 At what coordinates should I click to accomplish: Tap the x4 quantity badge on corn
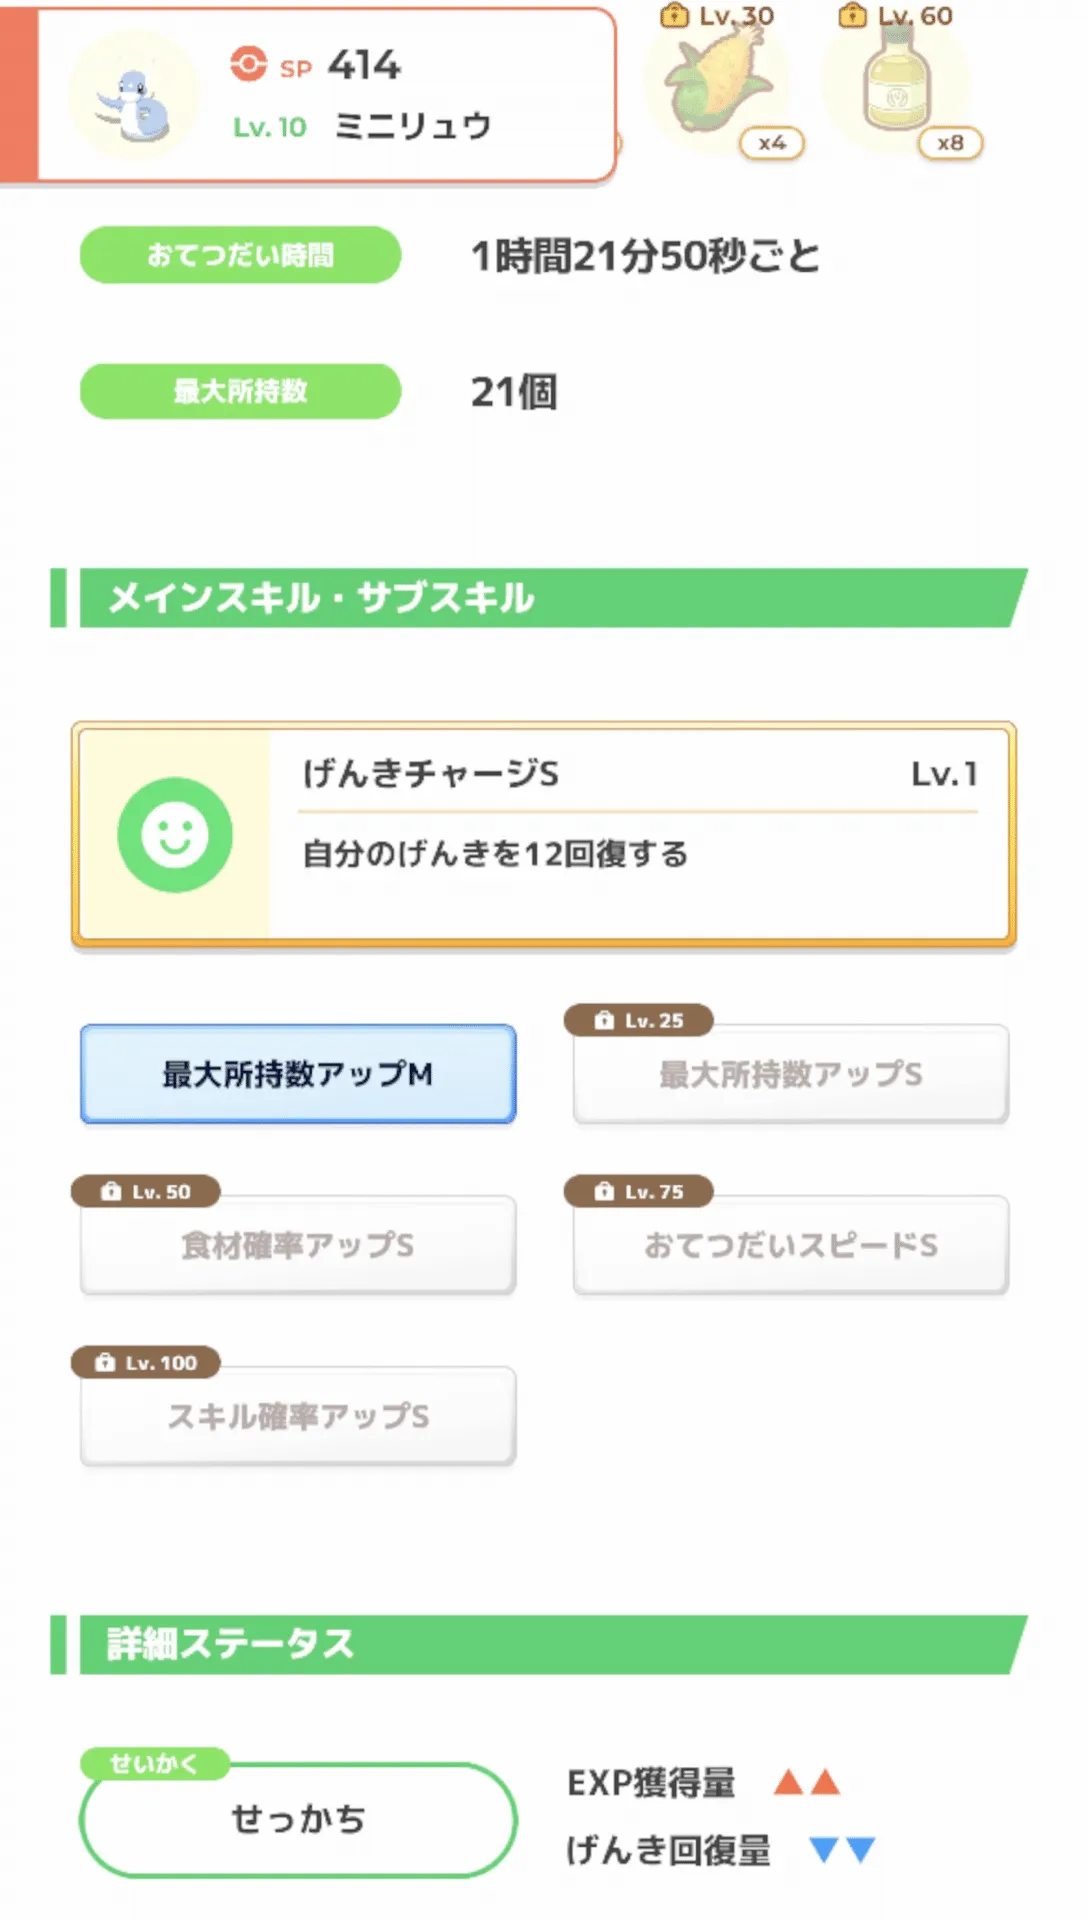[772, 144]
